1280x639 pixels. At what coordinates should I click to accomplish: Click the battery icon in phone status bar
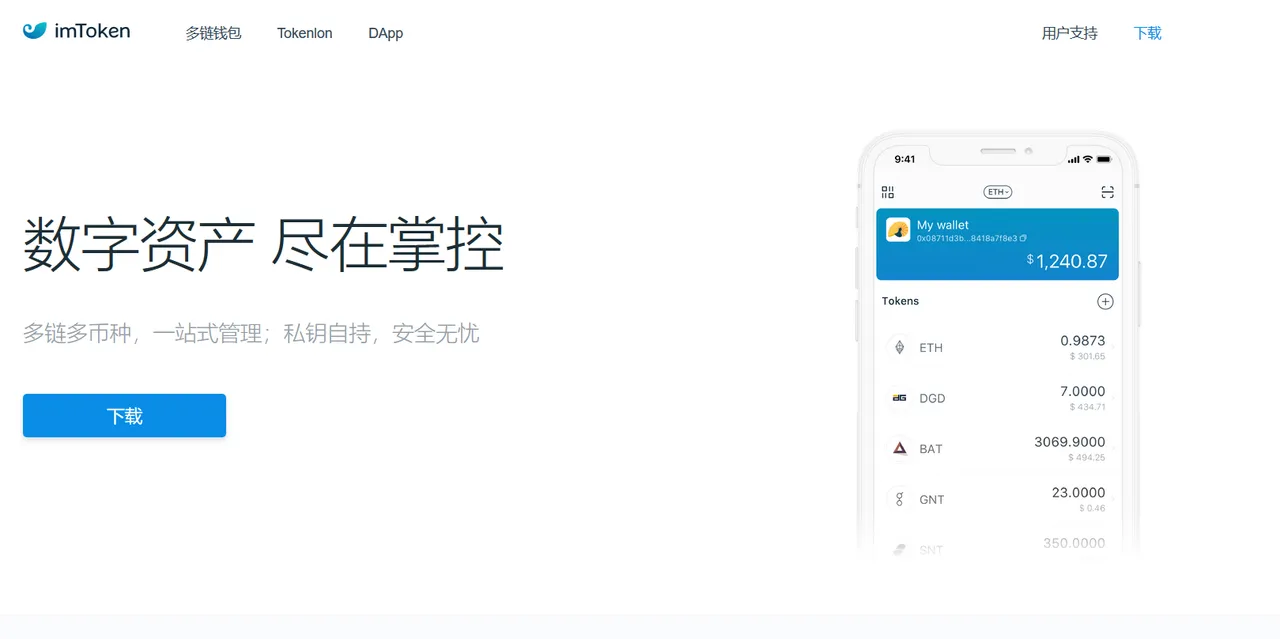coord(1104,159)
